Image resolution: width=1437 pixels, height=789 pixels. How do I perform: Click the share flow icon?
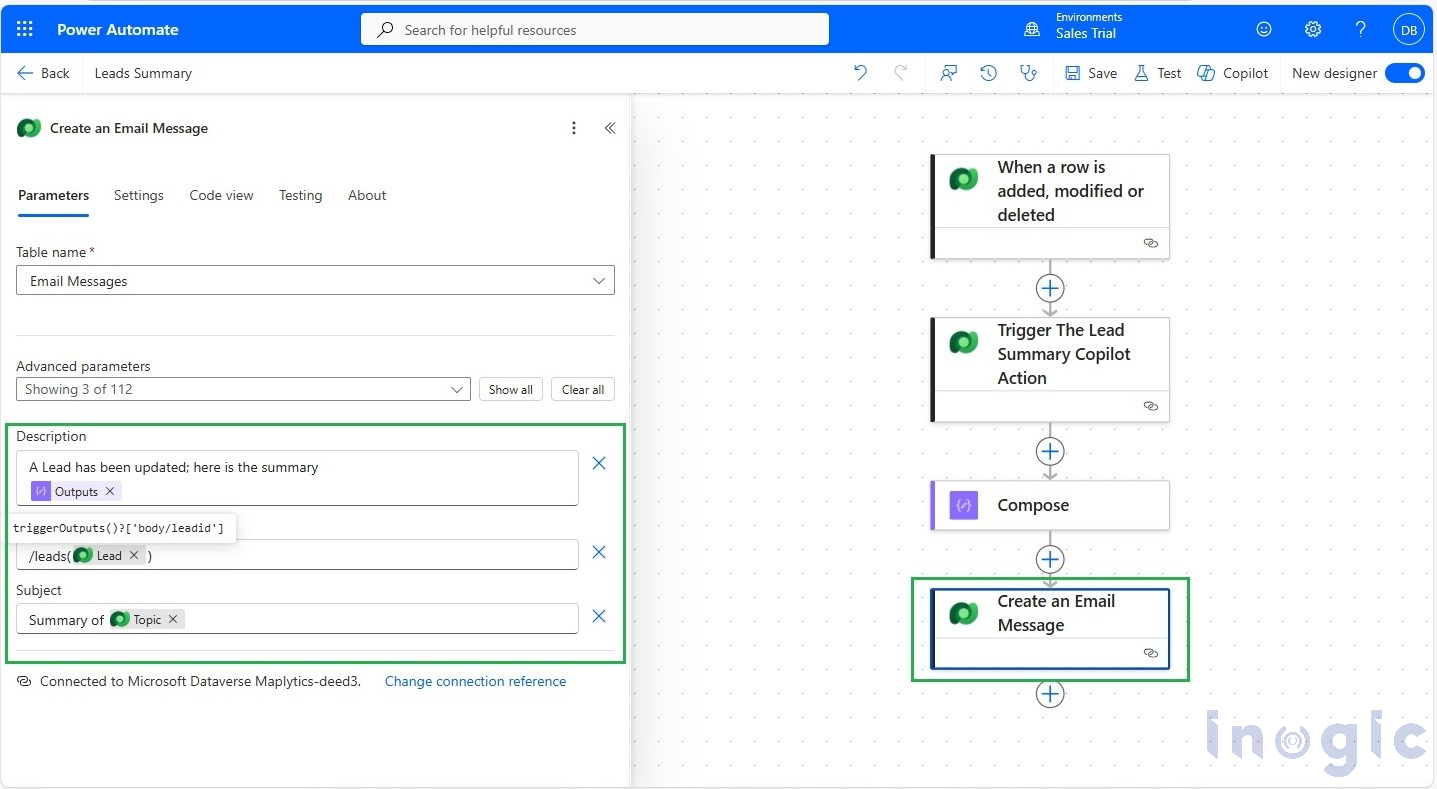[948, 73]
